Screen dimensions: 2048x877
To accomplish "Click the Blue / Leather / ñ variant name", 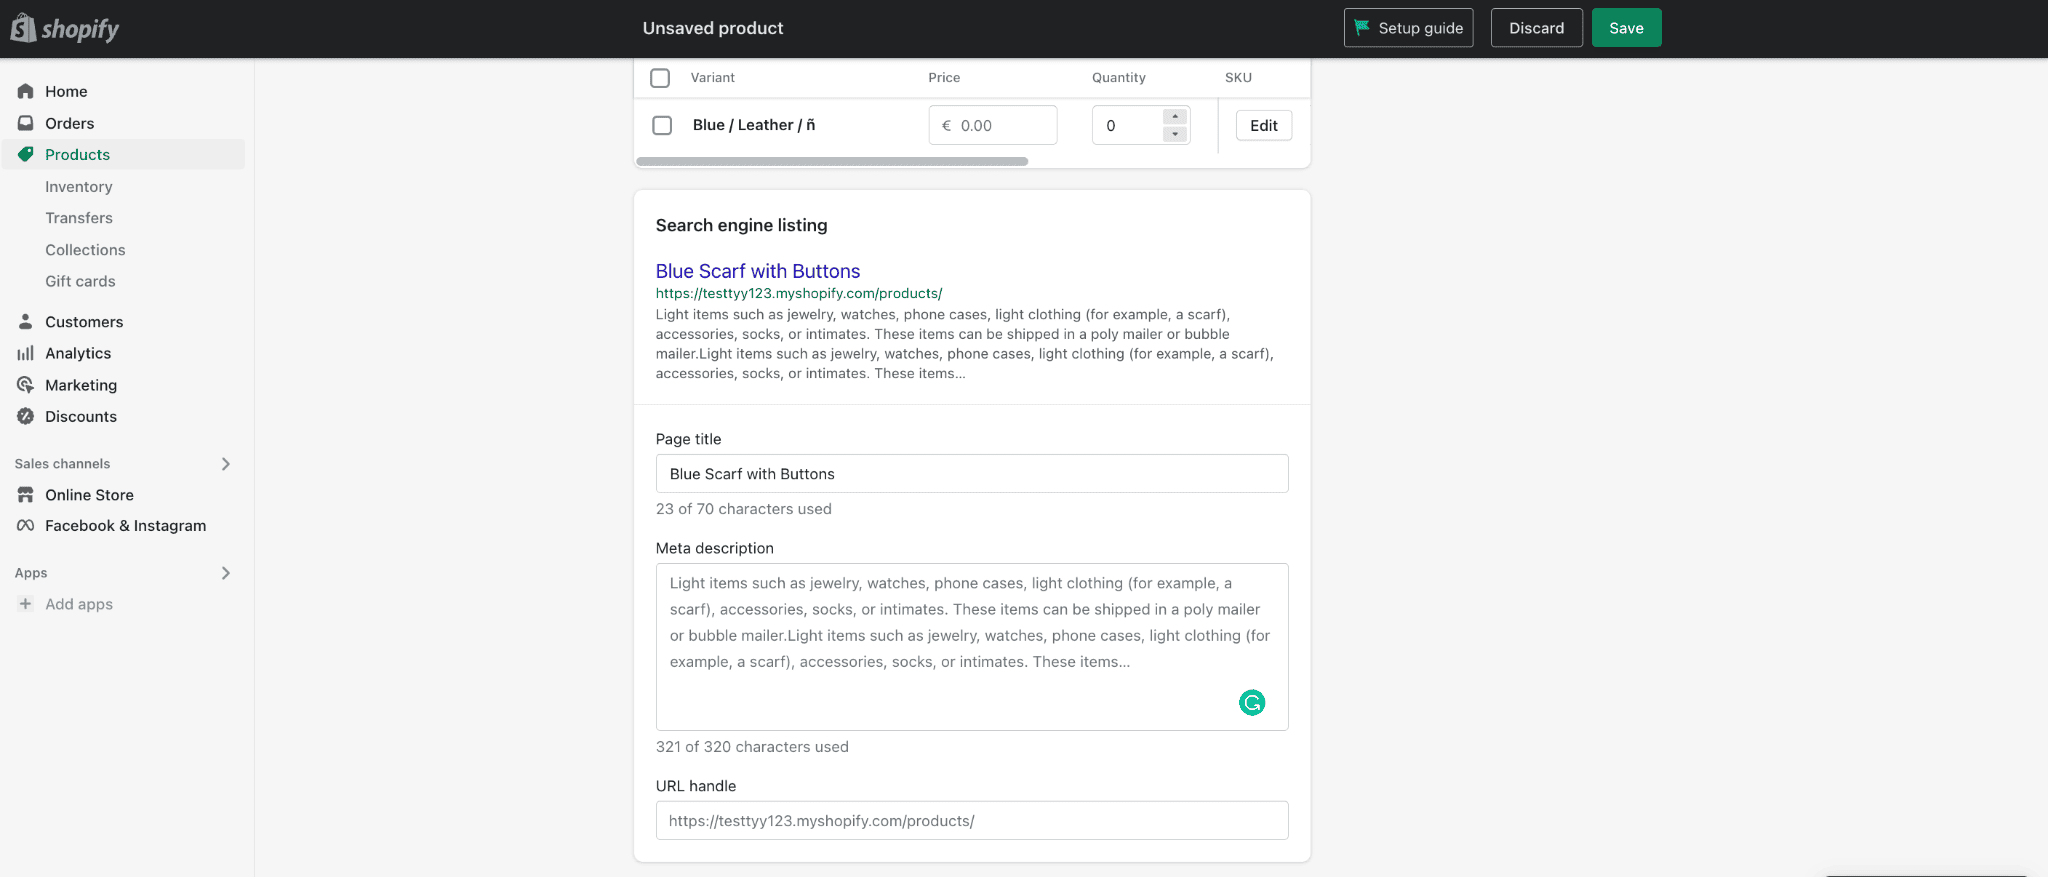I will (754, 125).
